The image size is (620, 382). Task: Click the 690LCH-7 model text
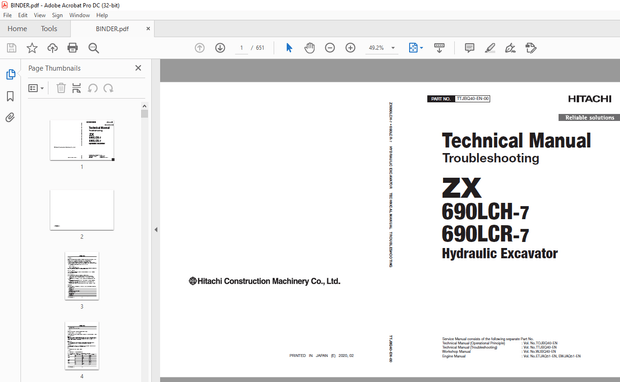click(485, 212)
